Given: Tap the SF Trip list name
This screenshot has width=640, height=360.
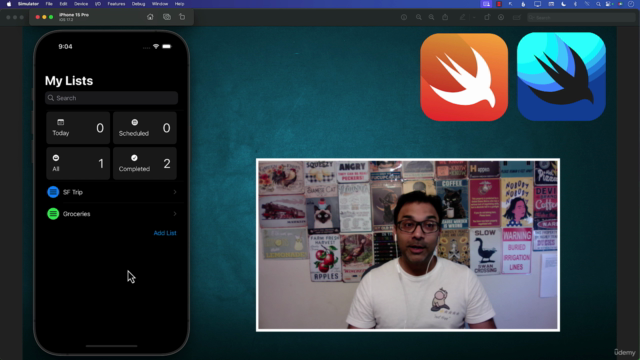Looking at the screenshot, I should [73, 192].
